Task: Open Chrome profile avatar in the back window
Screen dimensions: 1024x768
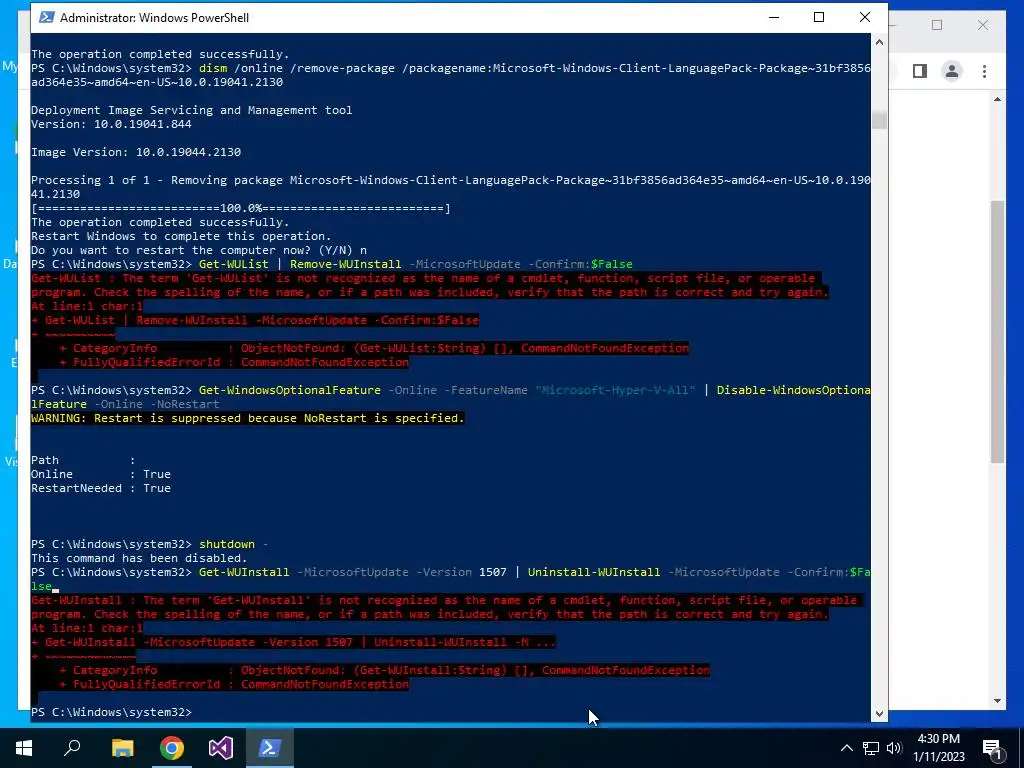Action: (952, 71)
